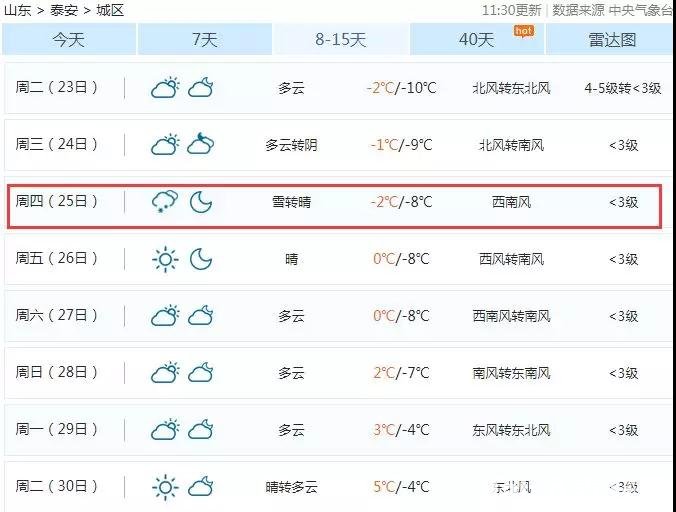Click the cloudy night icon for 28日

(200, 372)
